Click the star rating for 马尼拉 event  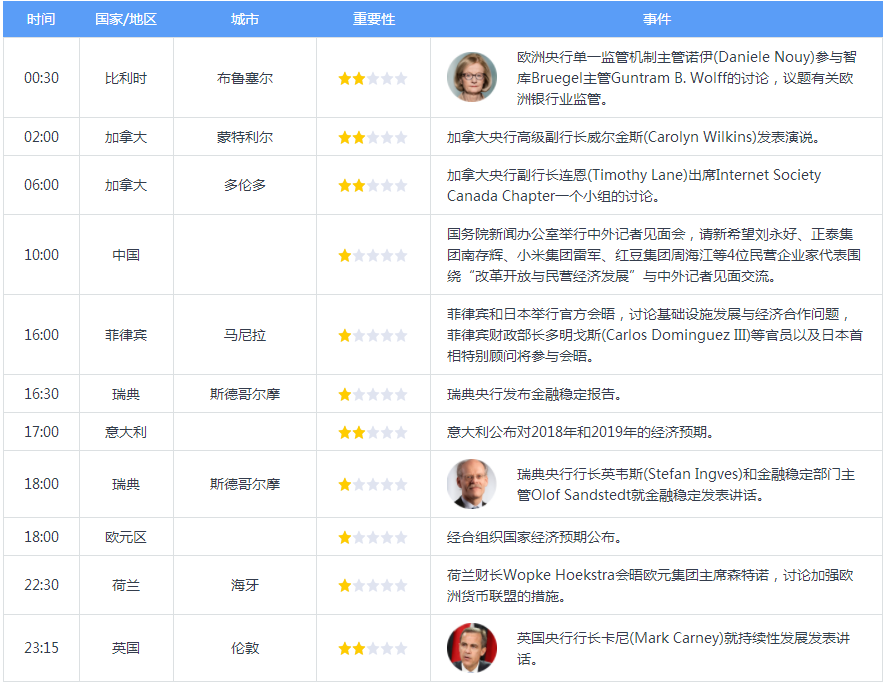pyautogui.click(x=372, y=336)
